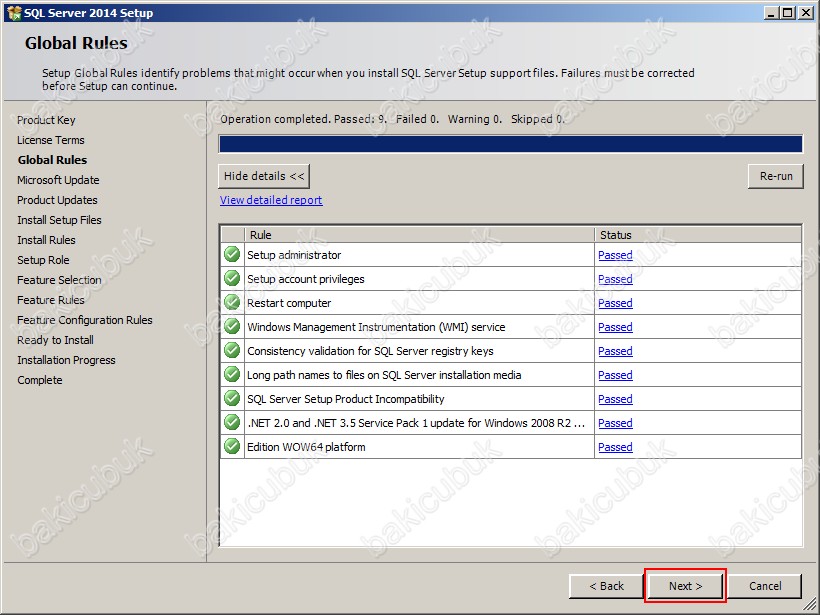Select License Terms step in sidebar

pyautogui.click(x=51, y=140)
